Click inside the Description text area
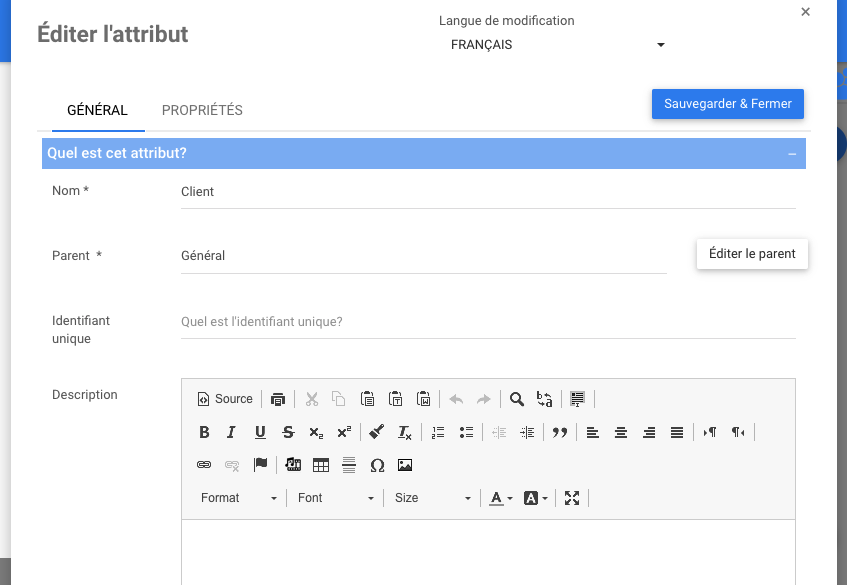Viewport: 847px width, 585px height. coord(488,552)
